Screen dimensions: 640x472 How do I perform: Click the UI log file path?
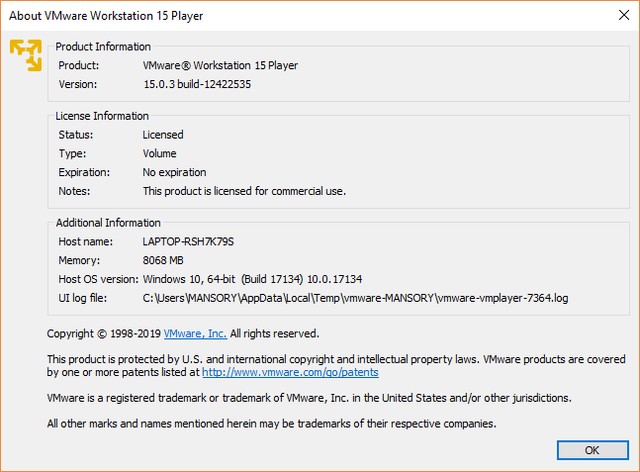(x=355, y=298)
